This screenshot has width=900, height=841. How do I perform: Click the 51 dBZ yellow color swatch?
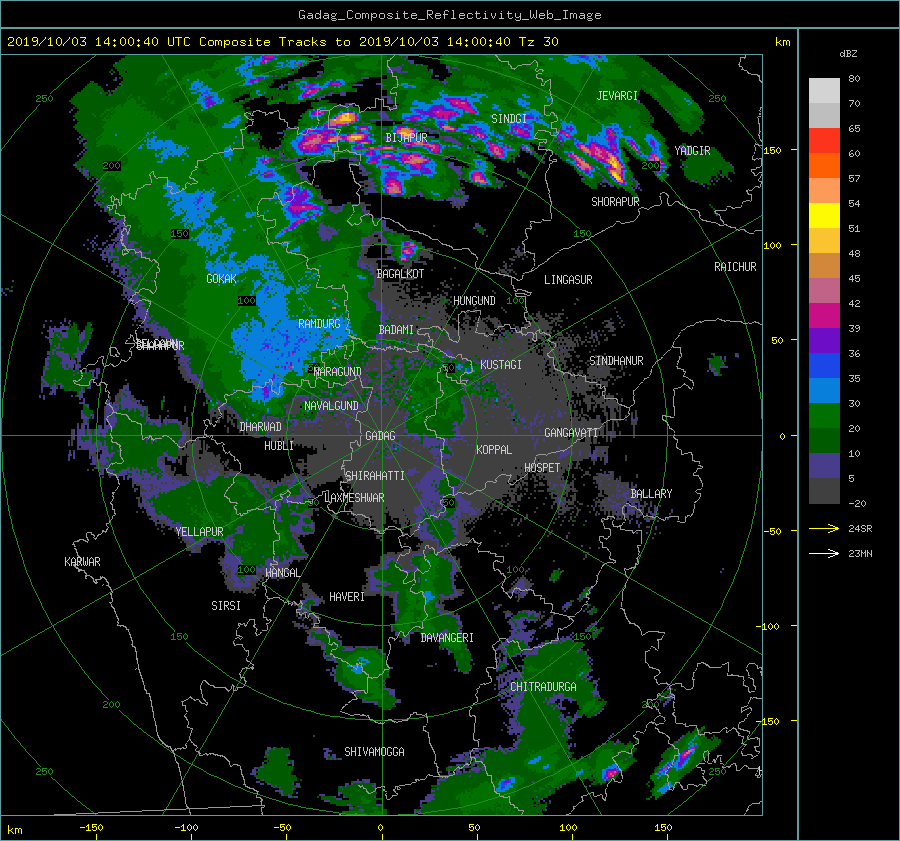824,216
